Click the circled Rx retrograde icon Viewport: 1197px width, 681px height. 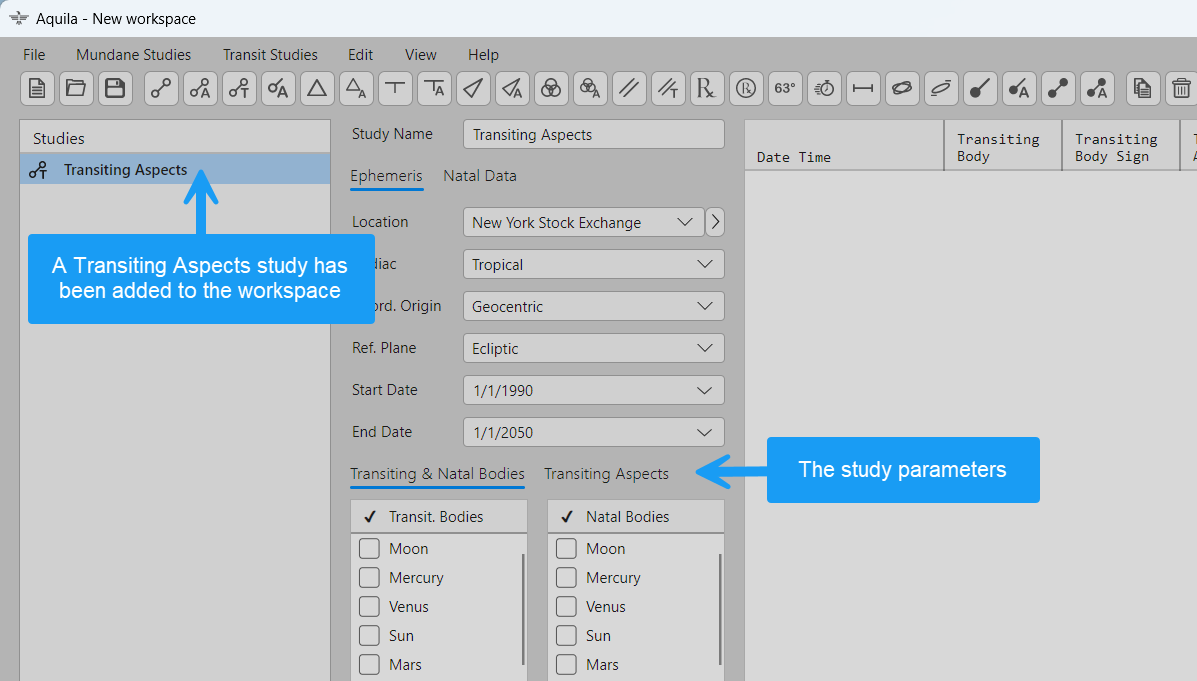tap(746, 89)
